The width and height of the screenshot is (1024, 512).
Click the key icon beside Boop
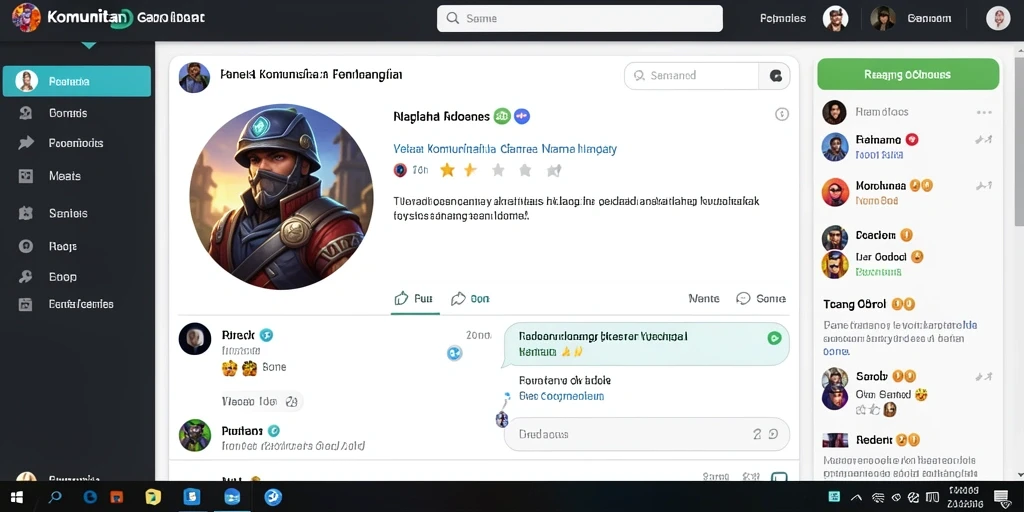(25, 277)
